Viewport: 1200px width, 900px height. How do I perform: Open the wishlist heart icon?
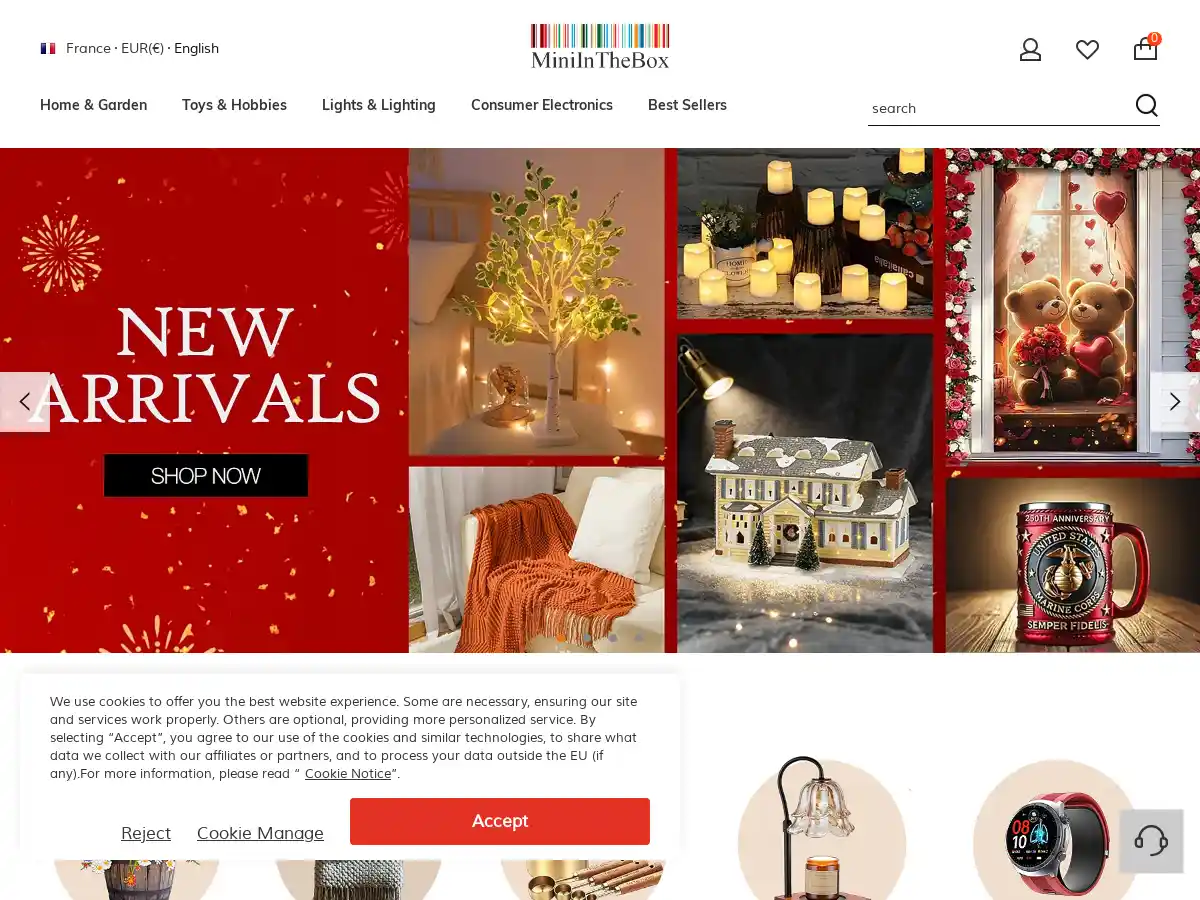pyautogui.click(x=1087, y=49)
